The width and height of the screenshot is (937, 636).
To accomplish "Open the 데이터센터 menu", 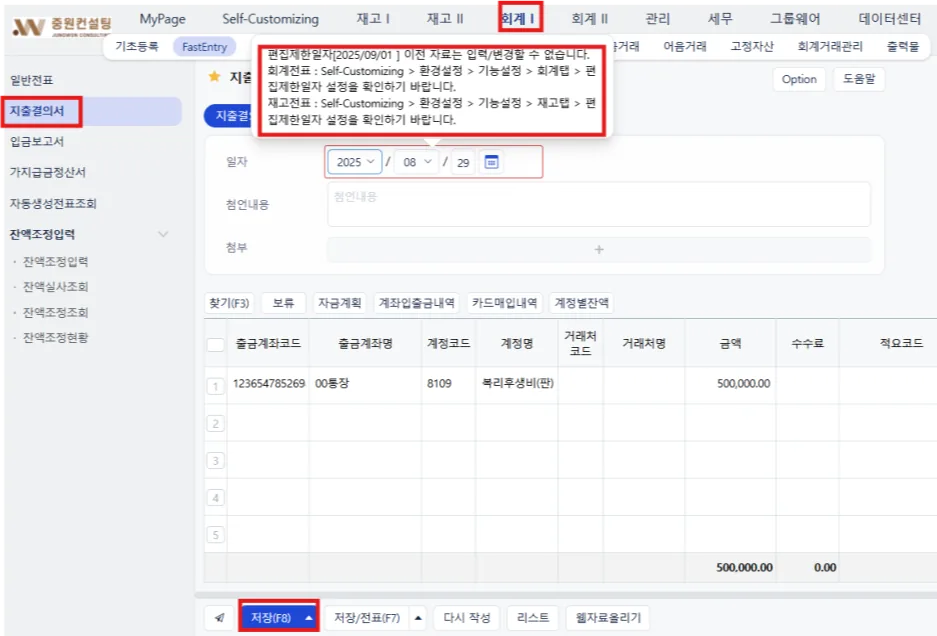I will [x=889, y=19].
